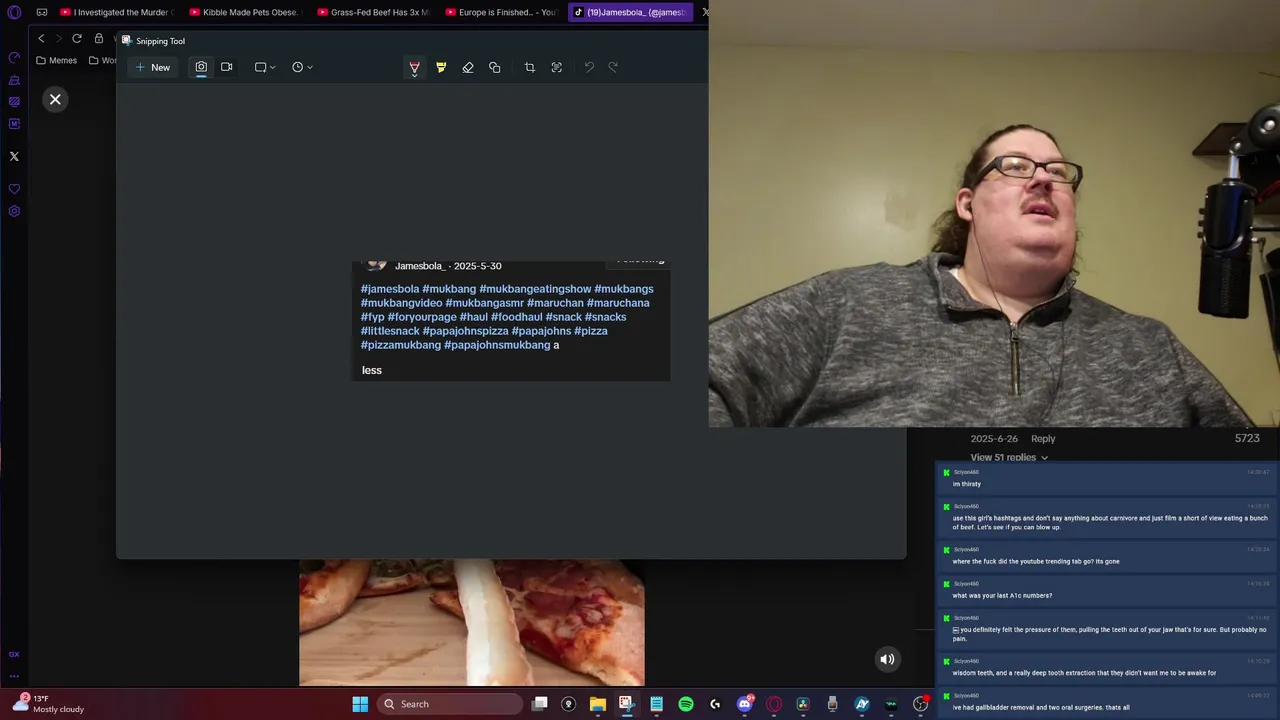Open OBS Studio from the taskbar
The height and width of the screenshot is (720, 1280).
920,704
